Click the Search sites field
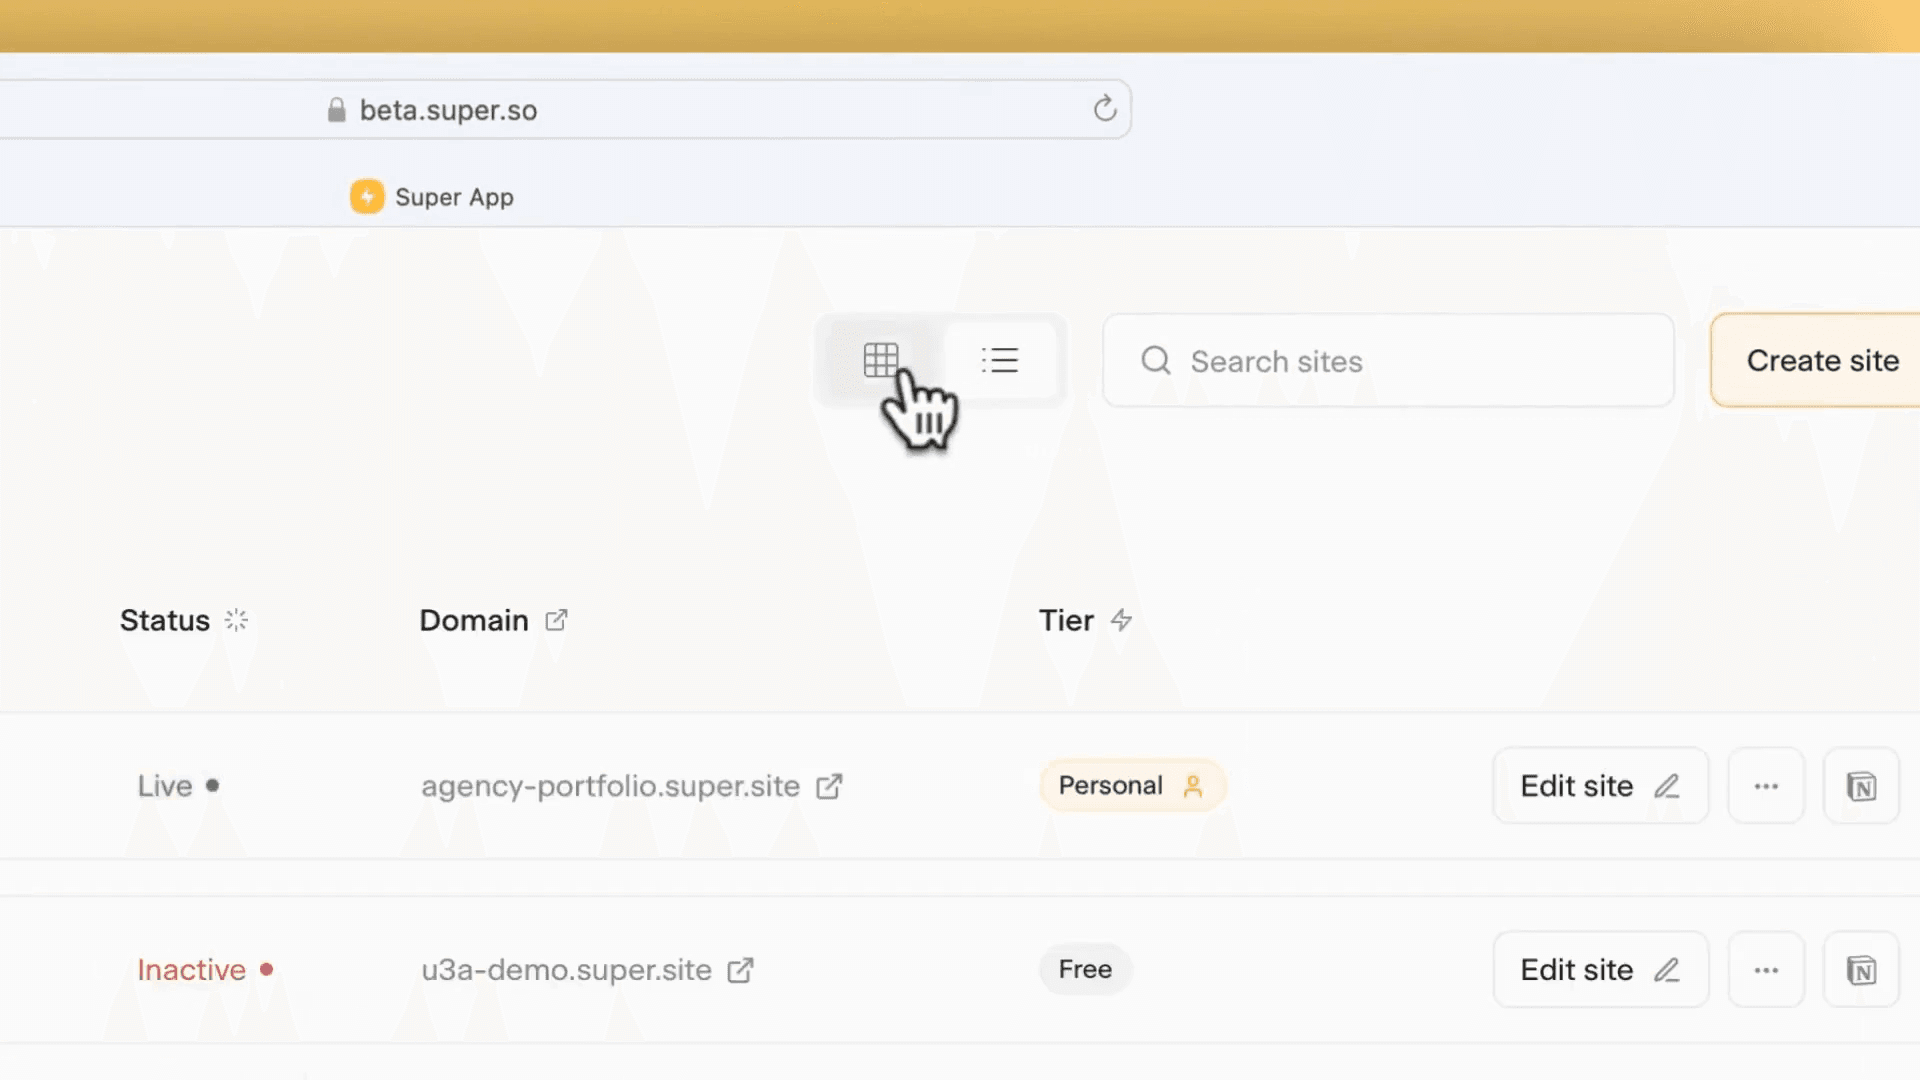 tap(1388, 361)
